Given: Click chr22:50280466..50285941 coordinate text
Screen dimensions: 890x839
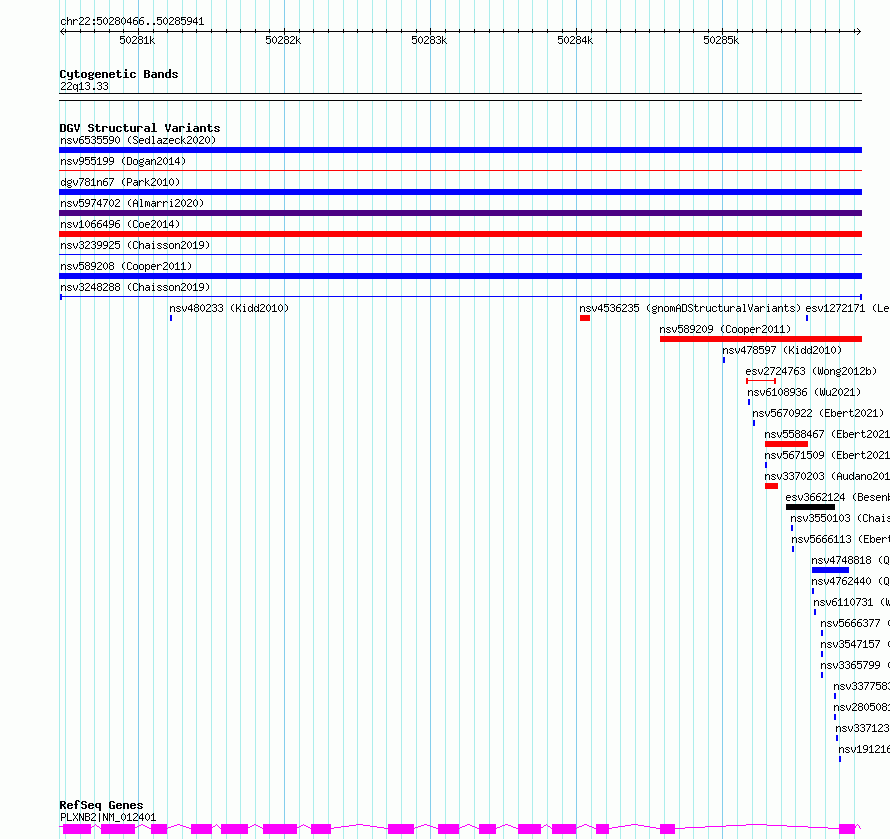Looking at the screenshot, I should tap(132, 22).
